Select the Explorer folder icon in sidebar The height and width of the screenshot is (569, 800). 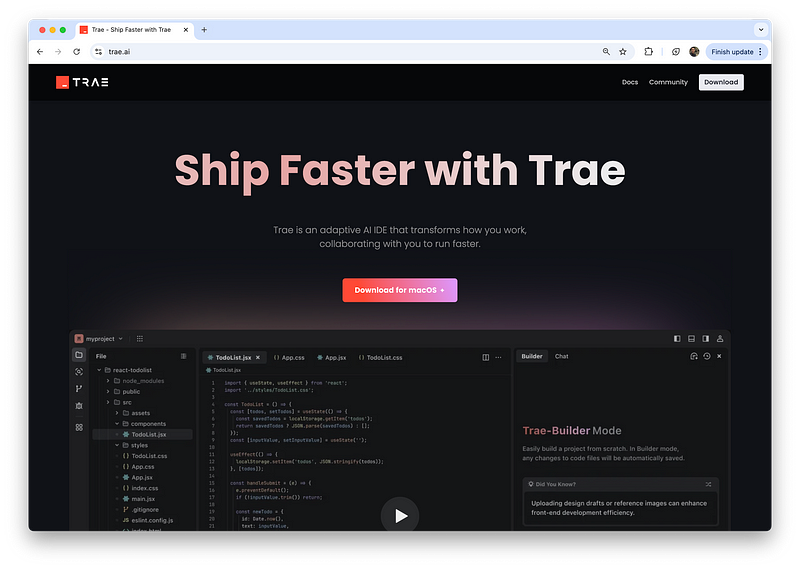pyautogui.click(x=79, y=355)
